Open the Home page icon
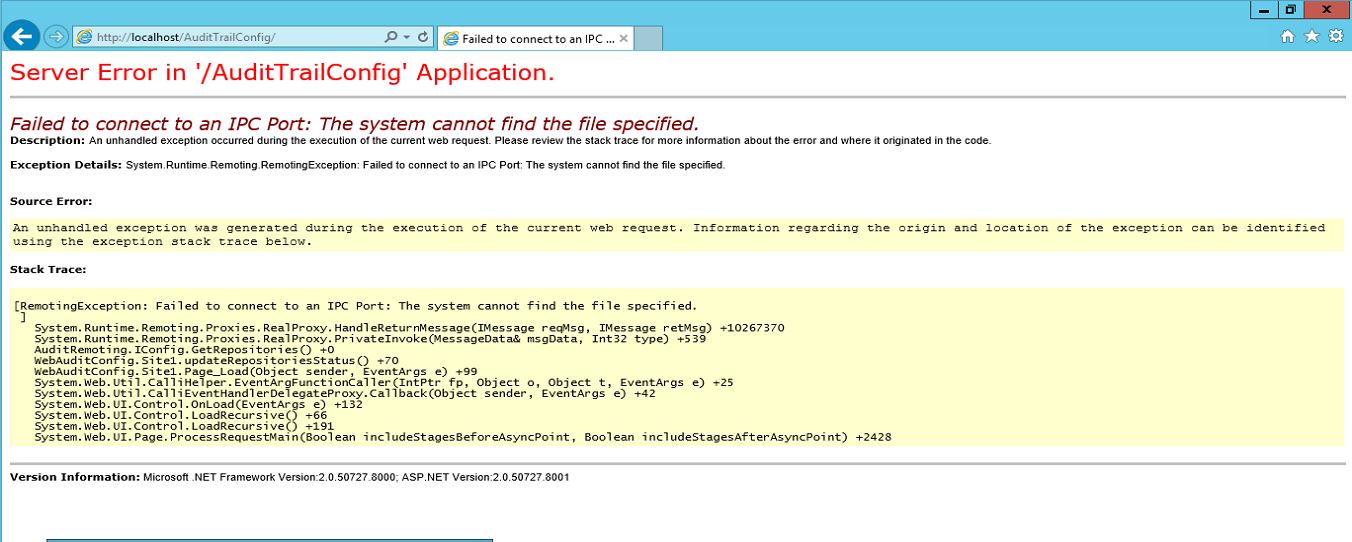Screen dimensions: 1352x542 [x=1288, y=37]
